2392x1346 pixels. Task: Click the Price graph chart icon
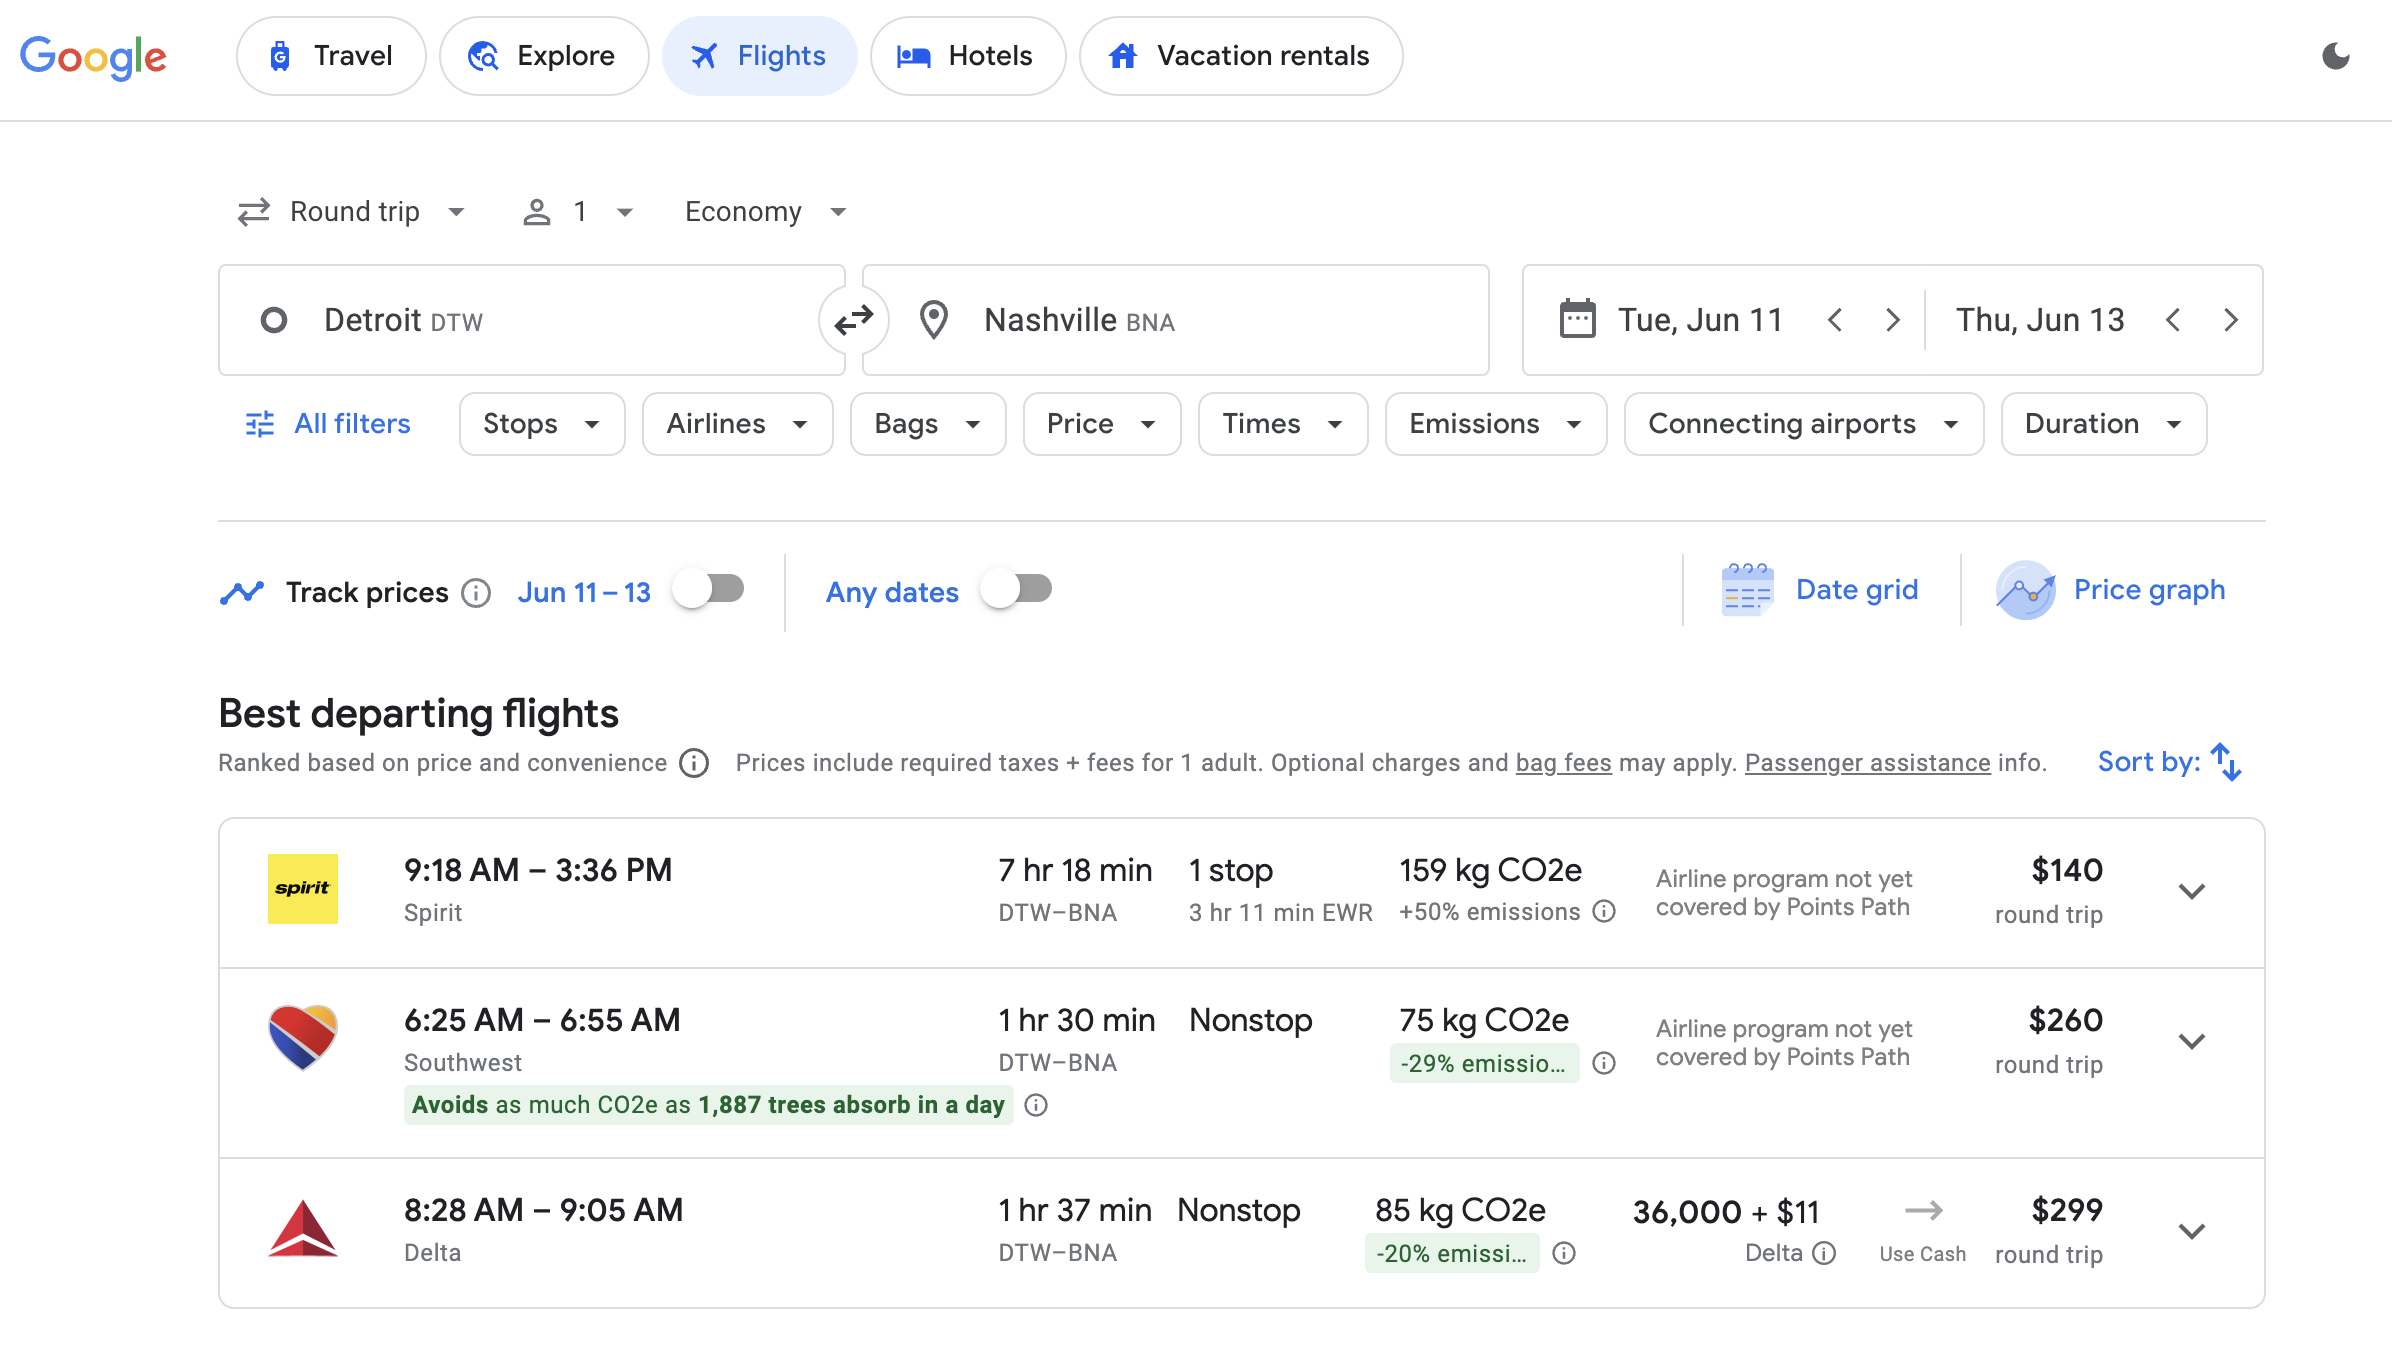click(2026, 590)
